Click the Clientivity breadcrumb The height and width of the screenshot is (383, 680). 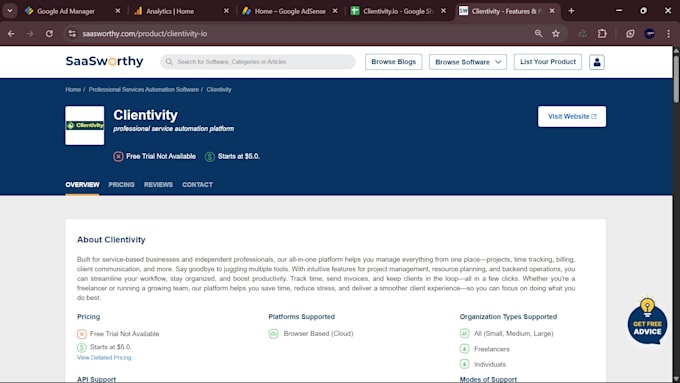click(x=219, y=89)
